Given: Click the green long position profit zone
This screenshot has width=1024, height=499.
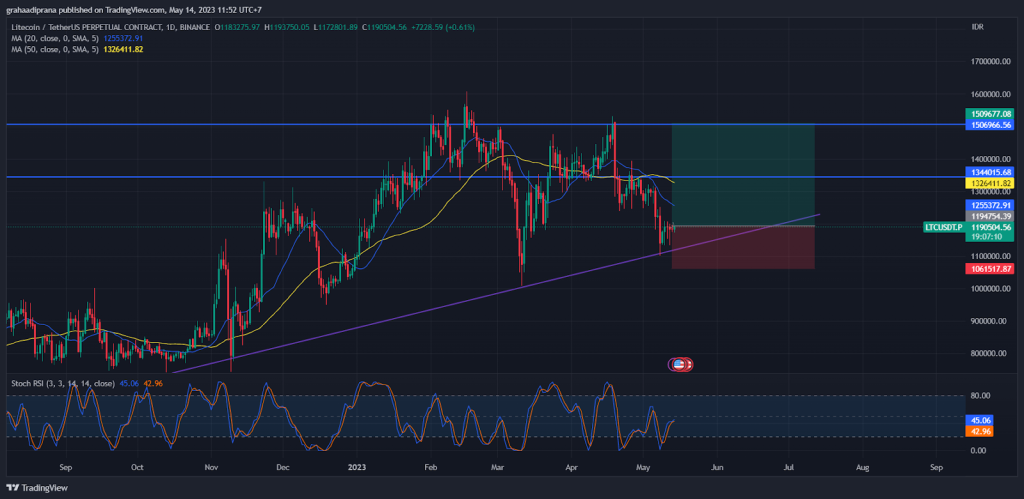Looking at the screenshot, I should (x=743, y=174).
